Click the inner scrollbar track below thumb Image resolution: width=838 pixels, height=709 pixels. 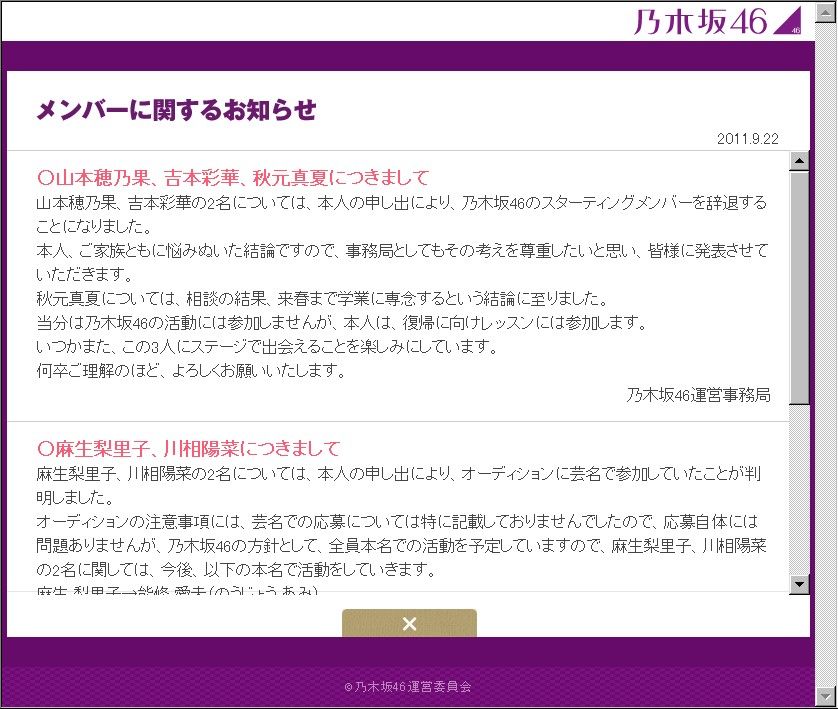click(799, 489)
